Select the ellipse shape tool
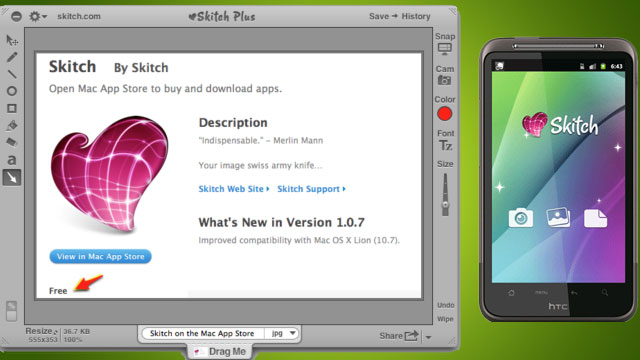The width and height of the screenshot is (640, 360). click(12, 91)
